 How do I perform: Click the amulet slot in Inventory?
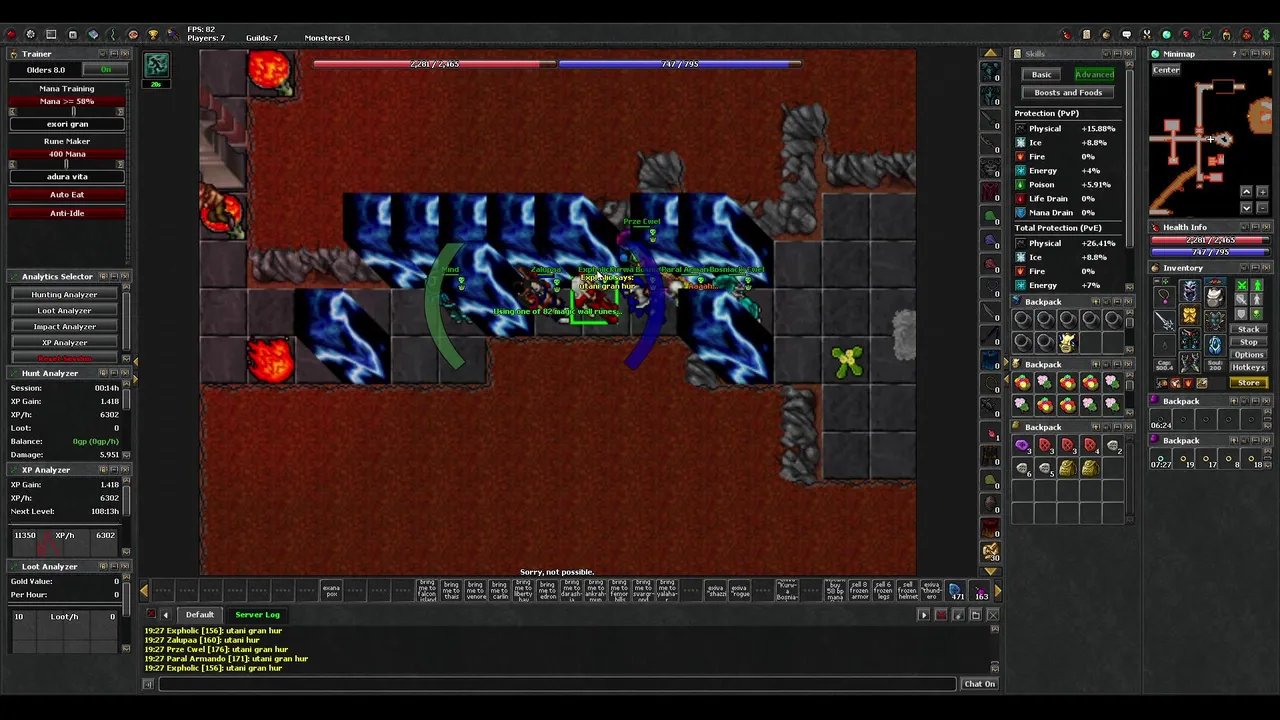click(1165, 297)
